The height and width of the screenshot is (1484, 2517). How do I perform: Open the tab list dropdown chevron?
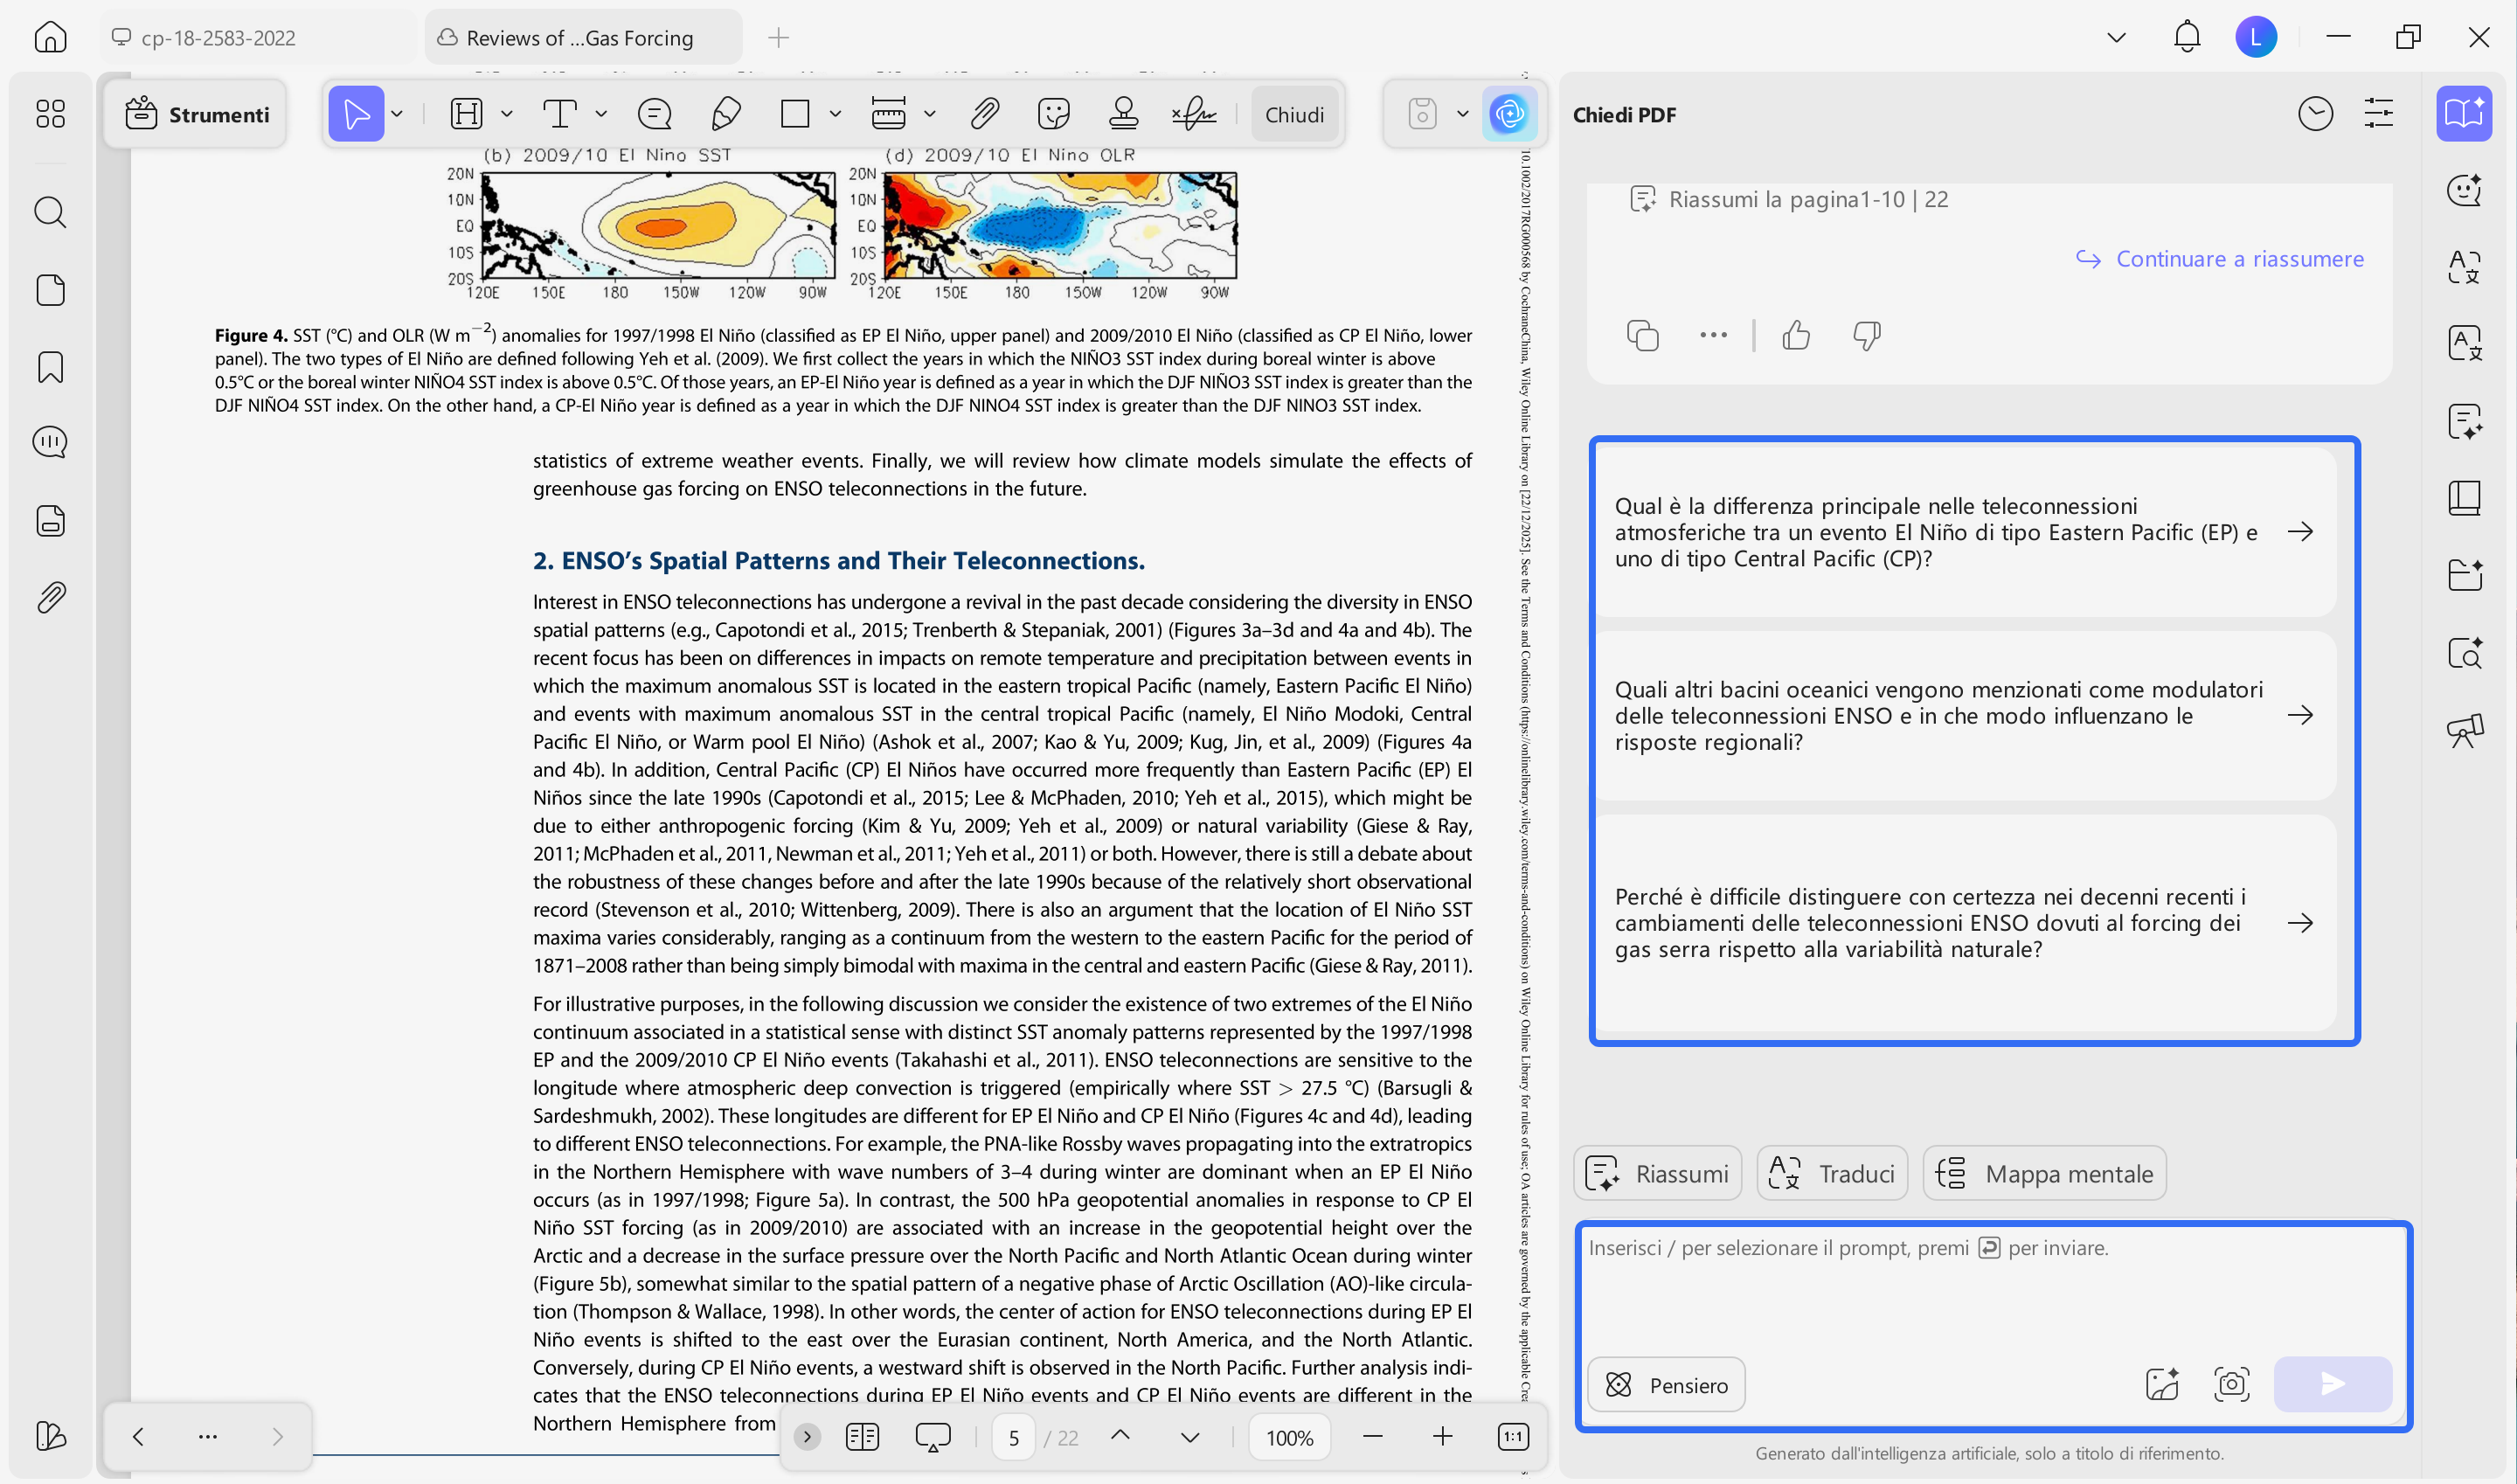pos(2116,38)
